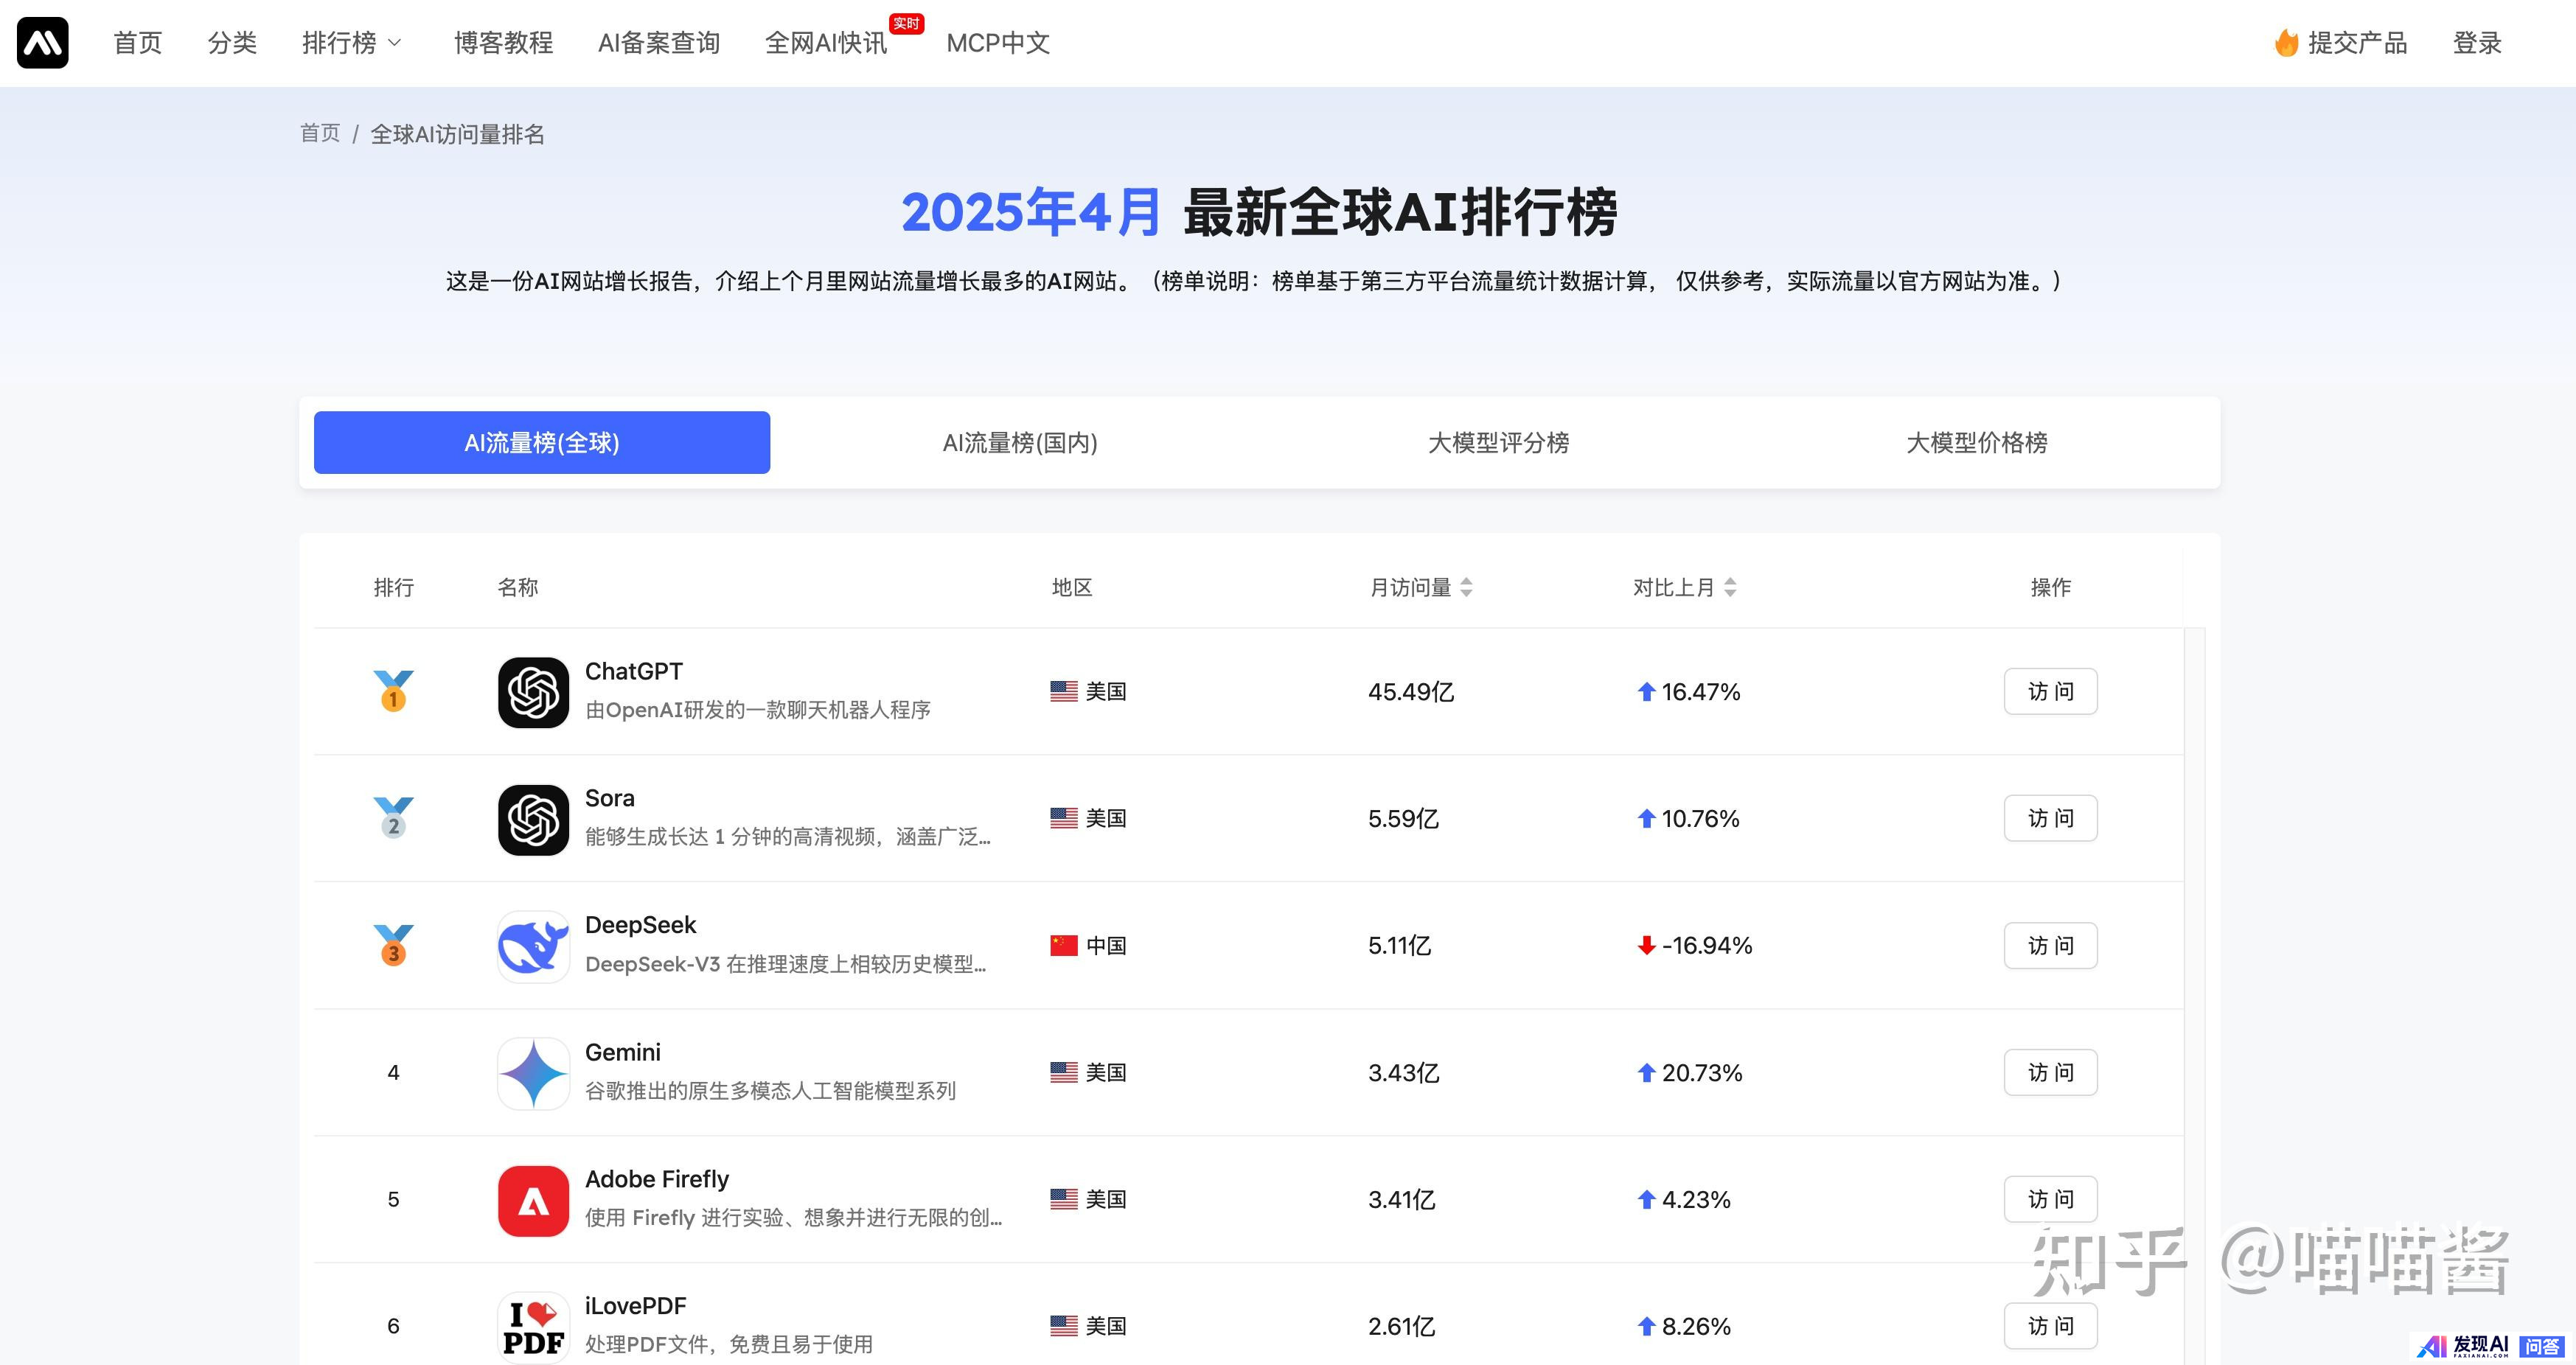The width and height of the screenshot is (2576, 1365).
Task: Click the iLovePDF icon
Action: coord(533,1327)
